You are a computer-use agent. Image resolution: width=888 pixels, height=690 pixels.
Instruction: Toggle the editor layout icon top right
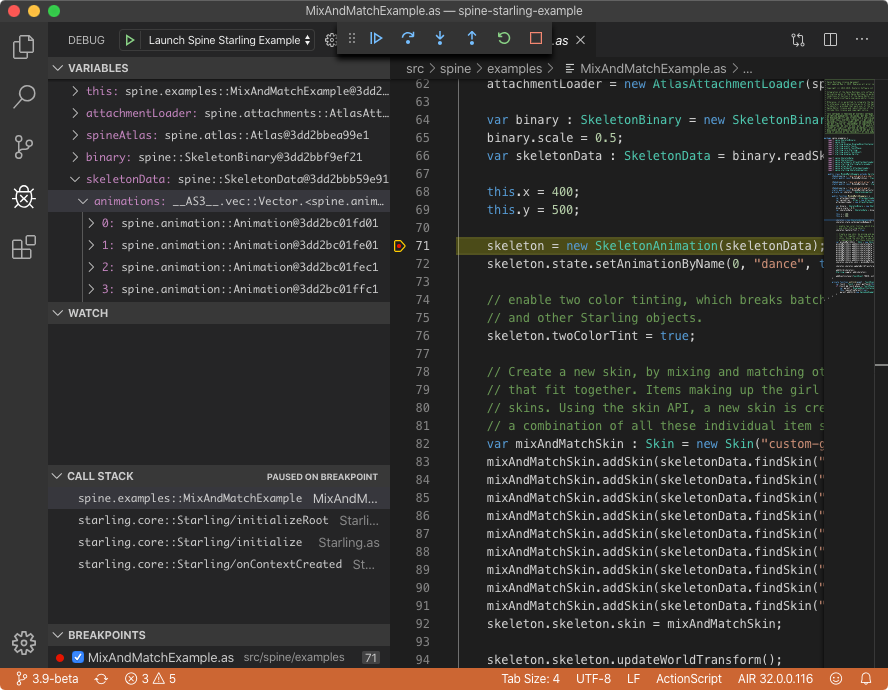830,39
